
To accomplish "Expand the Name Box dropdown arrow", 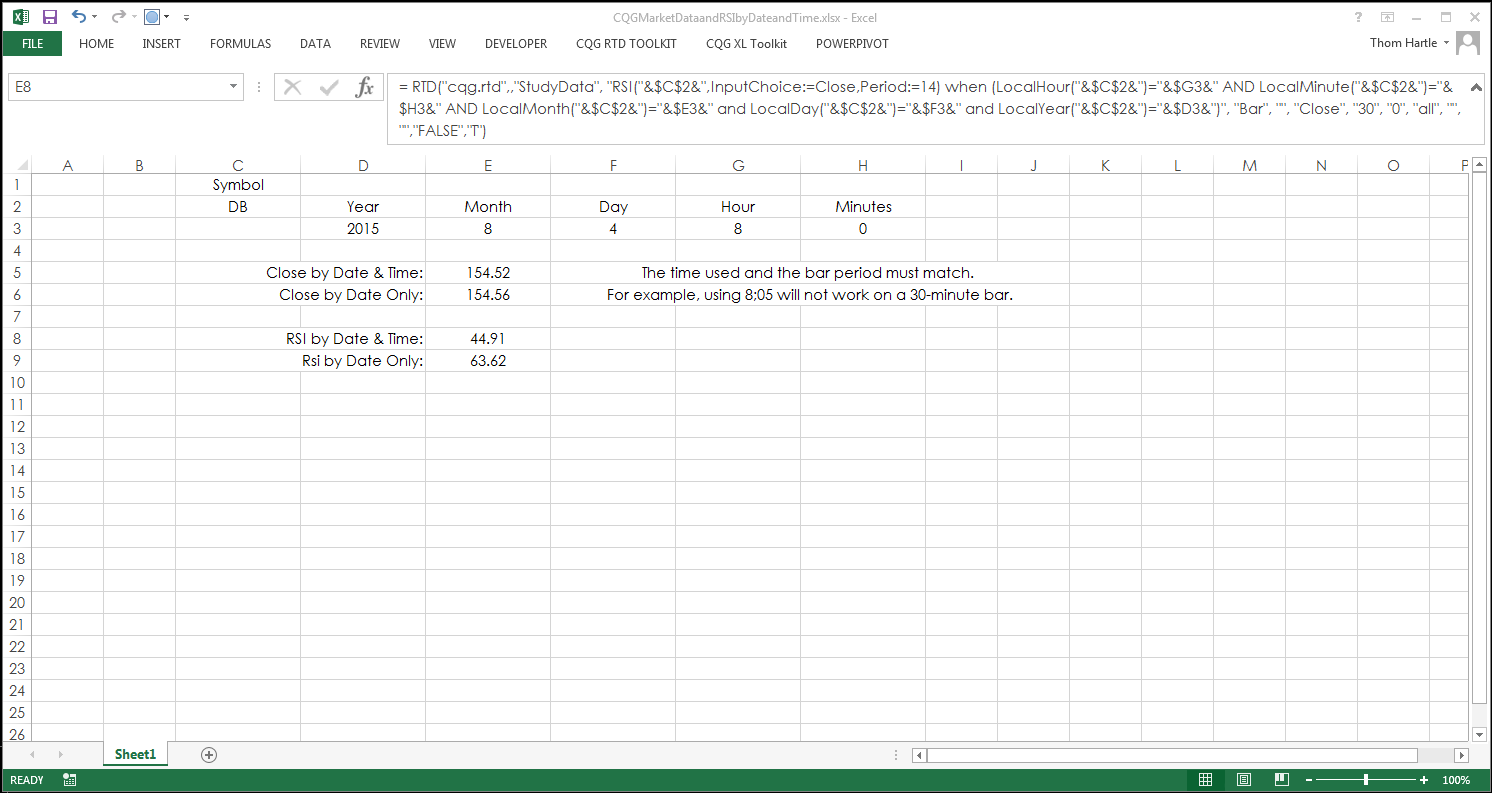I will 234,87.
